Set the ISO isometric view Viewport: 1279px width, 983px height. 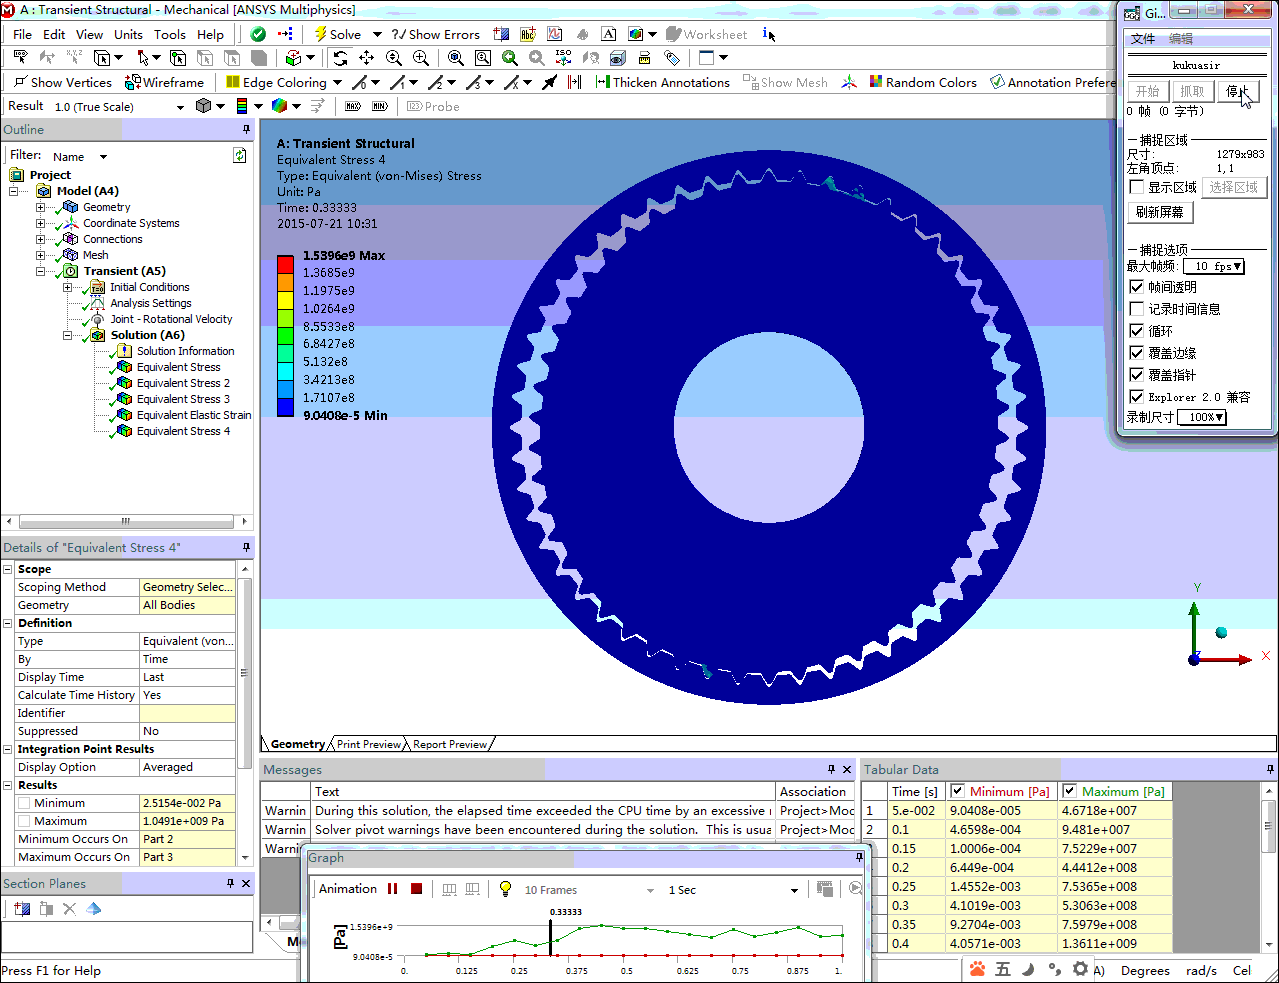[x=564, y=58]
